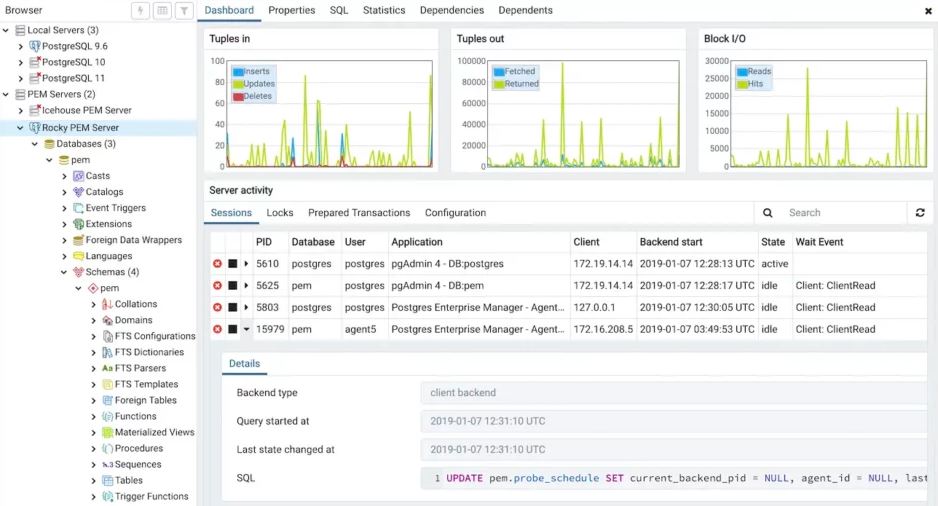
Task: Refresh the server activity list
Action: tap(920, 212)
